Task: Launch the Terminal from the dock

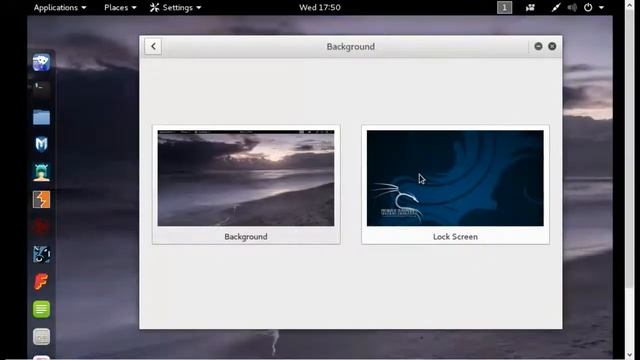Action: [41, 90]
